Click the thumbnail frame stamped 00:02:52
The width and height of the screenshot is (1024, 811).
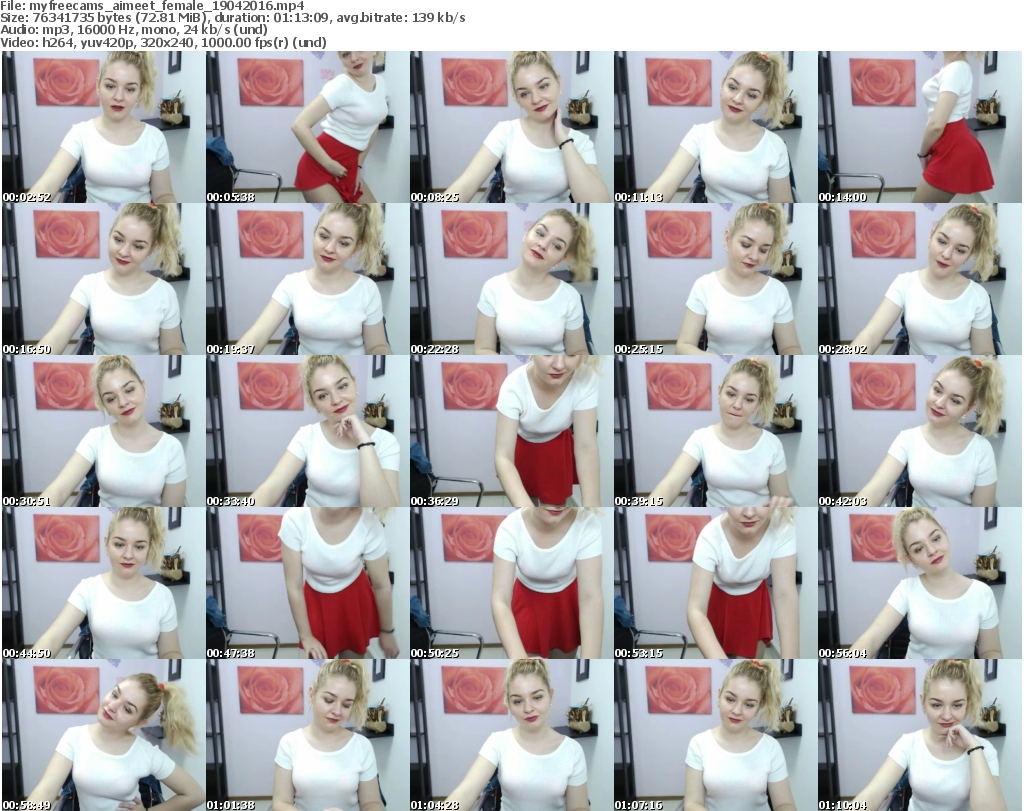103,127
